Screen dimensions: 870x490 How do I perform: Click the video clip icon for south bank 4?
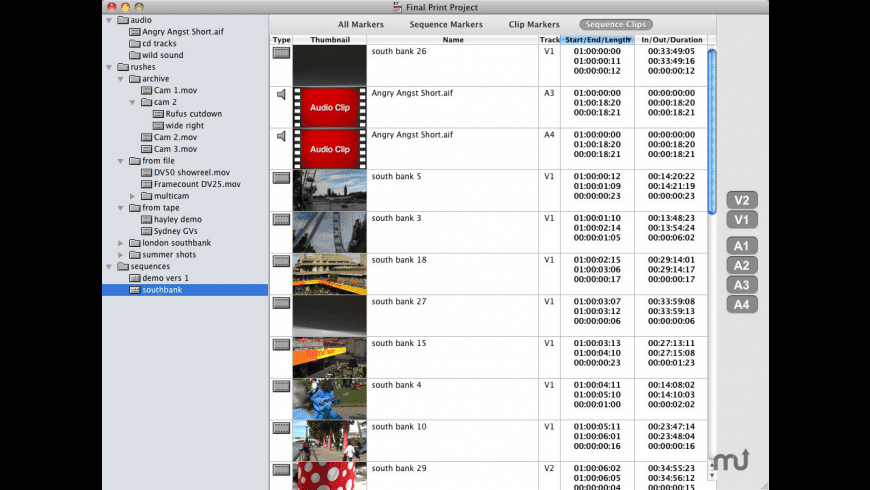pyautogui.click(x=281, y=386)
